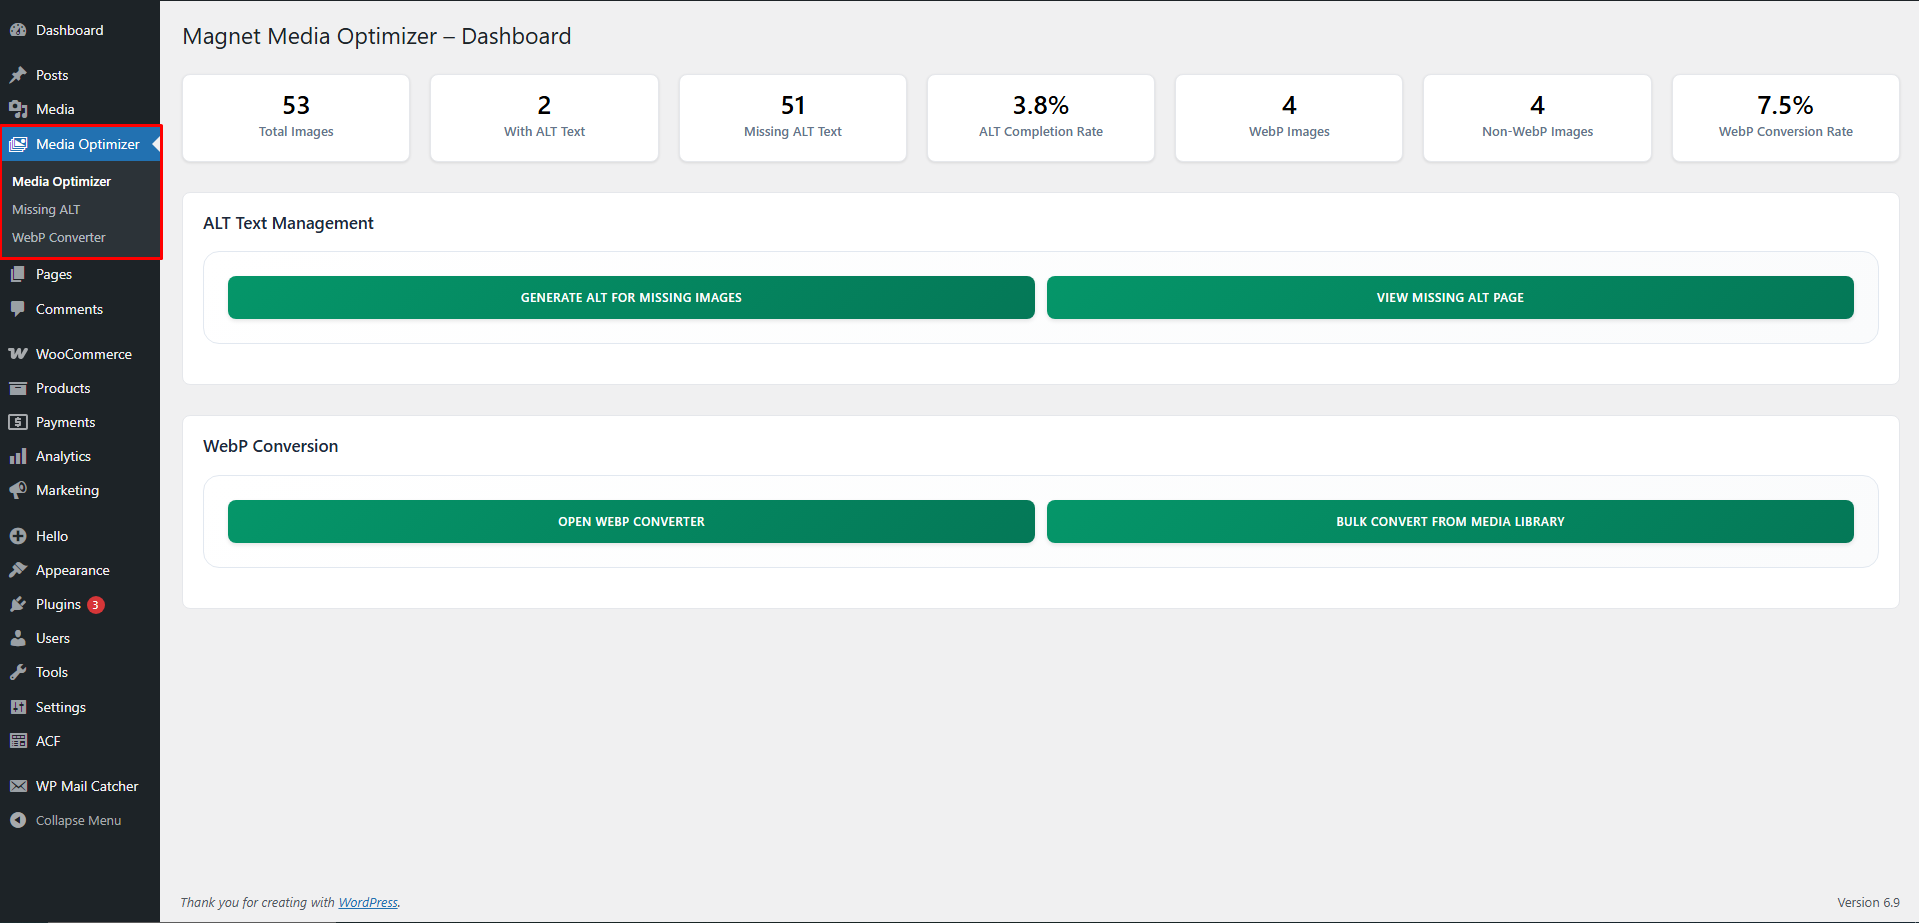1919x923 pixels.
Task: Click the Plugins plug icon
Action: (x=18, y=604)
